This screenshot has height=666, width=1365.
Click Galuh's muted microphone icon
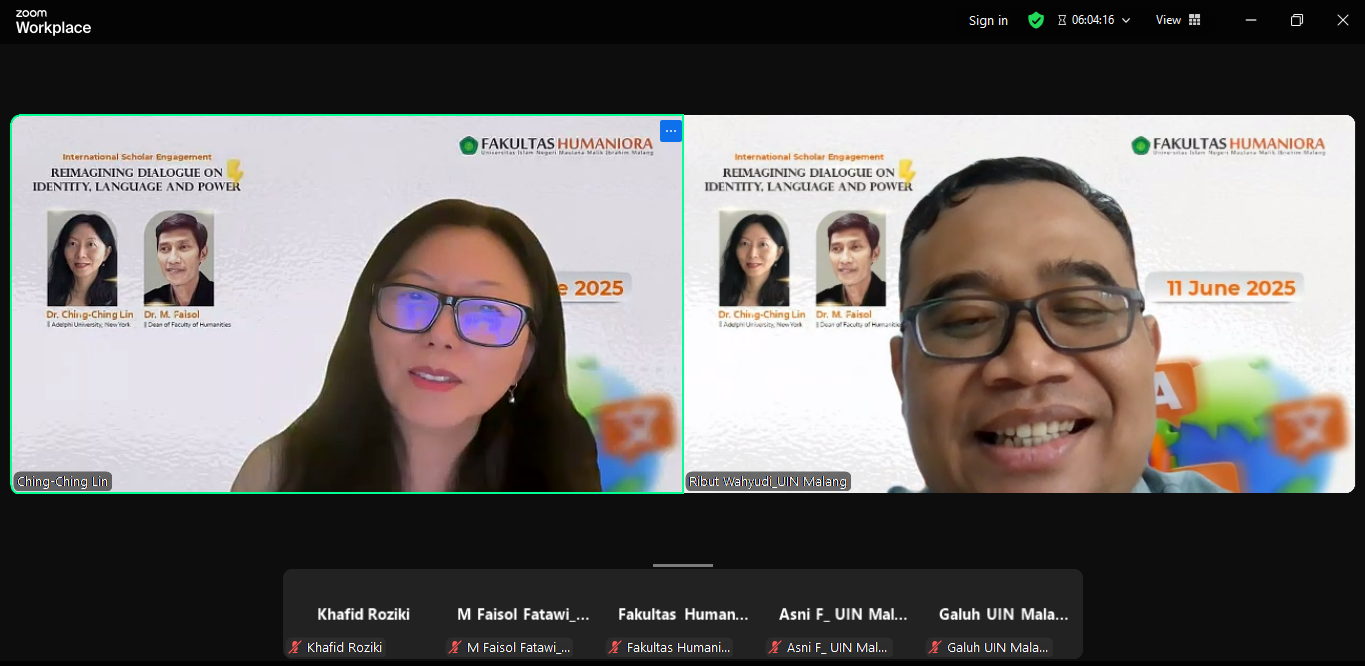(935, 647)
